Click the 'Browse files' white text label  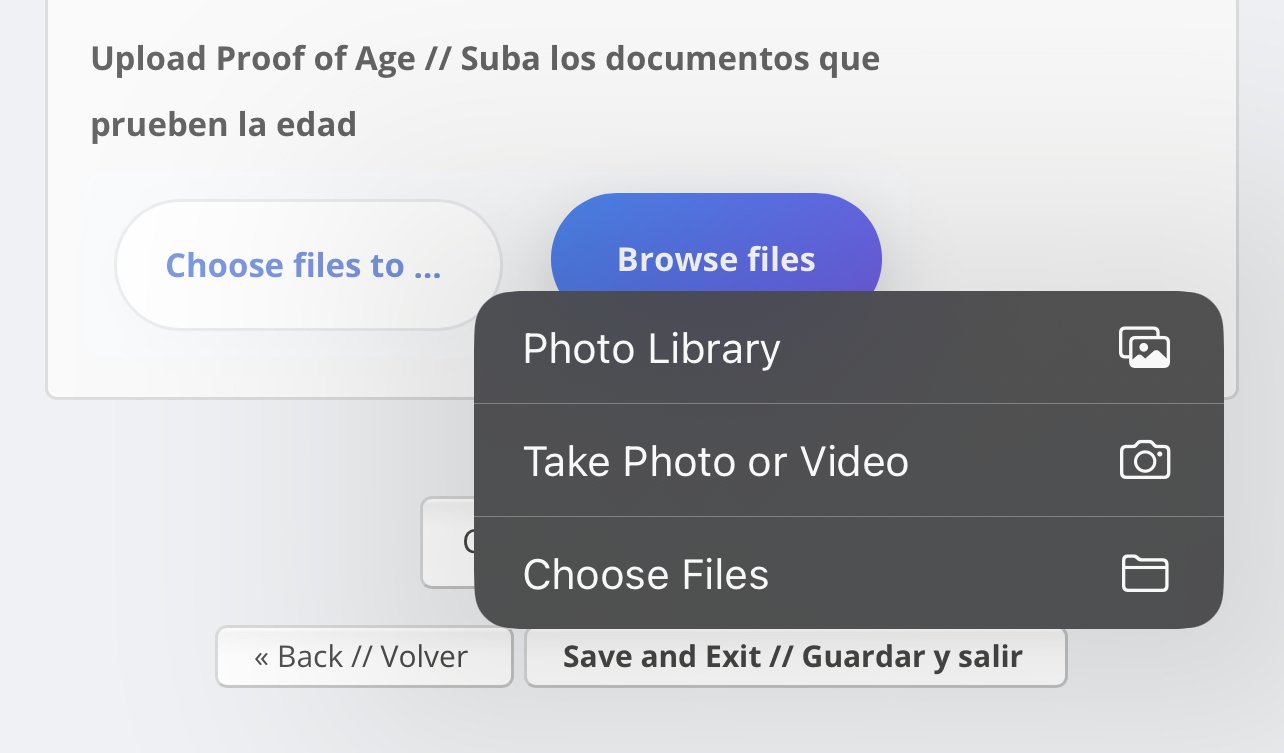point(716,259)
